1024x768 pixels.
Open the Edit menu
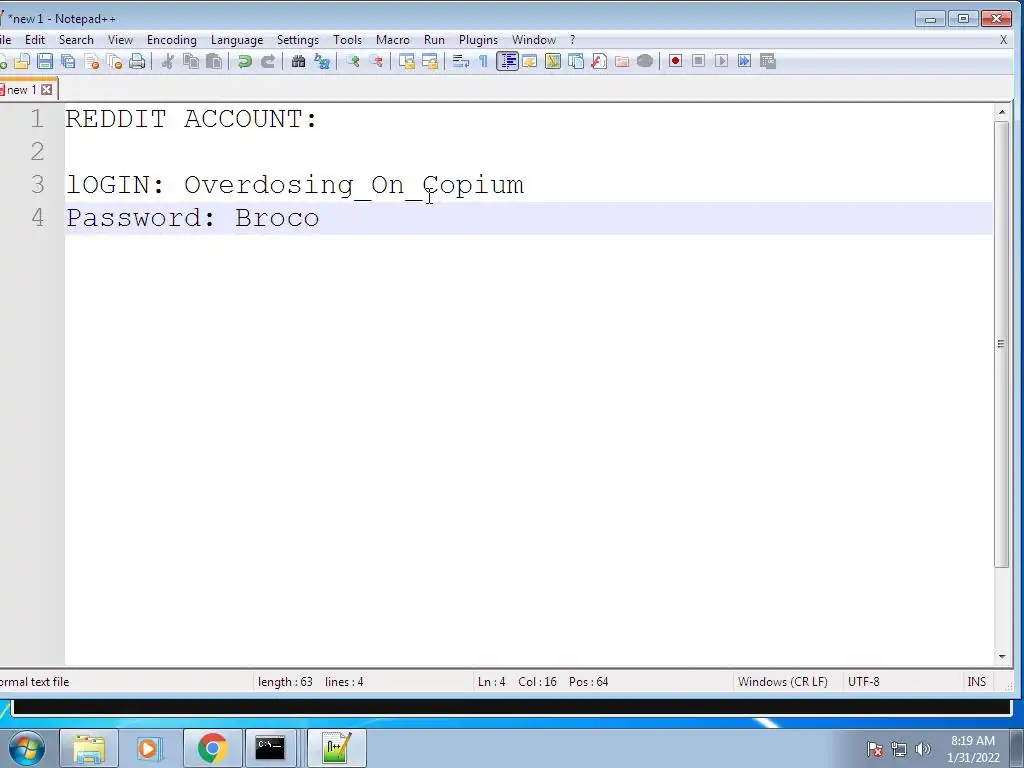click(x=35, y=40)
